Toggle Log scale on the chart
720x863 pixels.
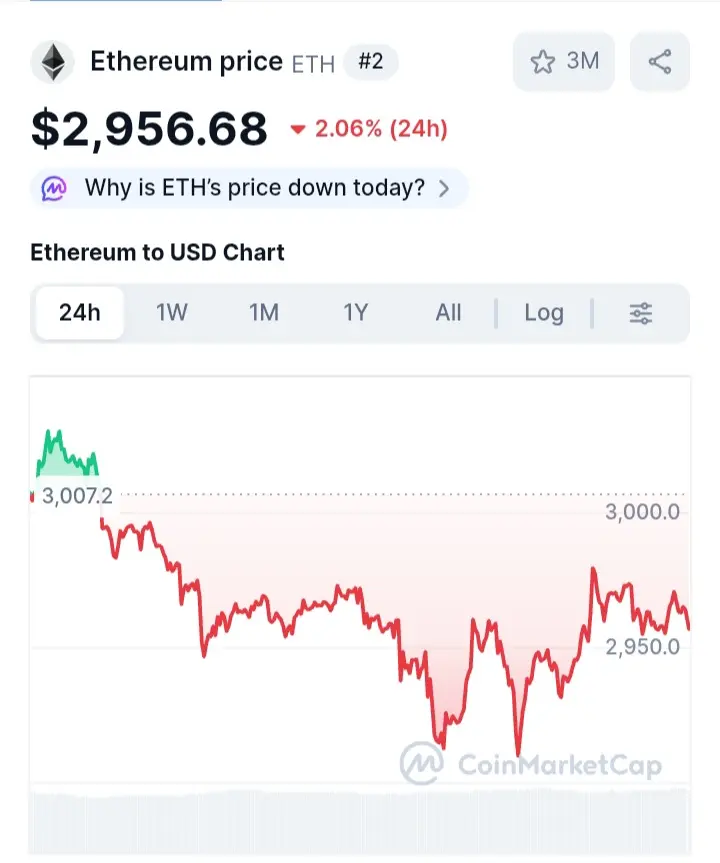(544, 313)
